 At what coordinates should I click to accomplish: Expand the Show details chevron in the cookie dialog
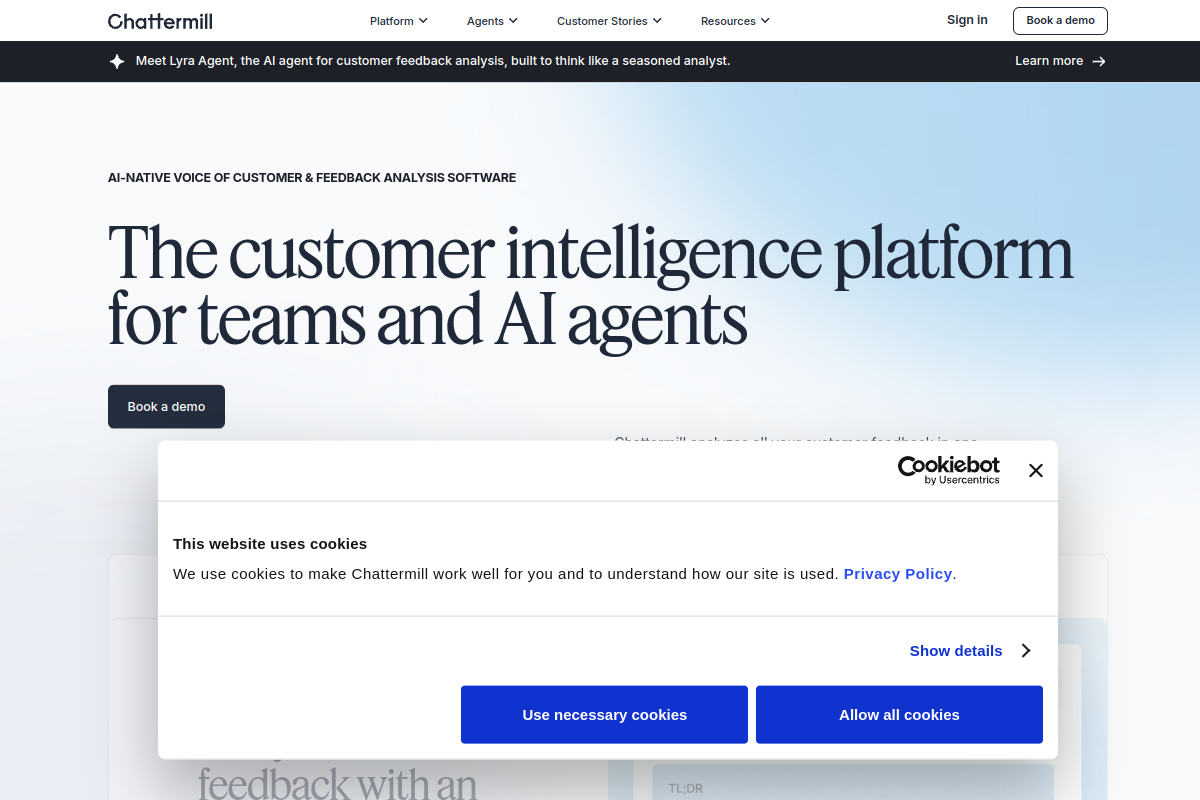(x=1026, y=650)
